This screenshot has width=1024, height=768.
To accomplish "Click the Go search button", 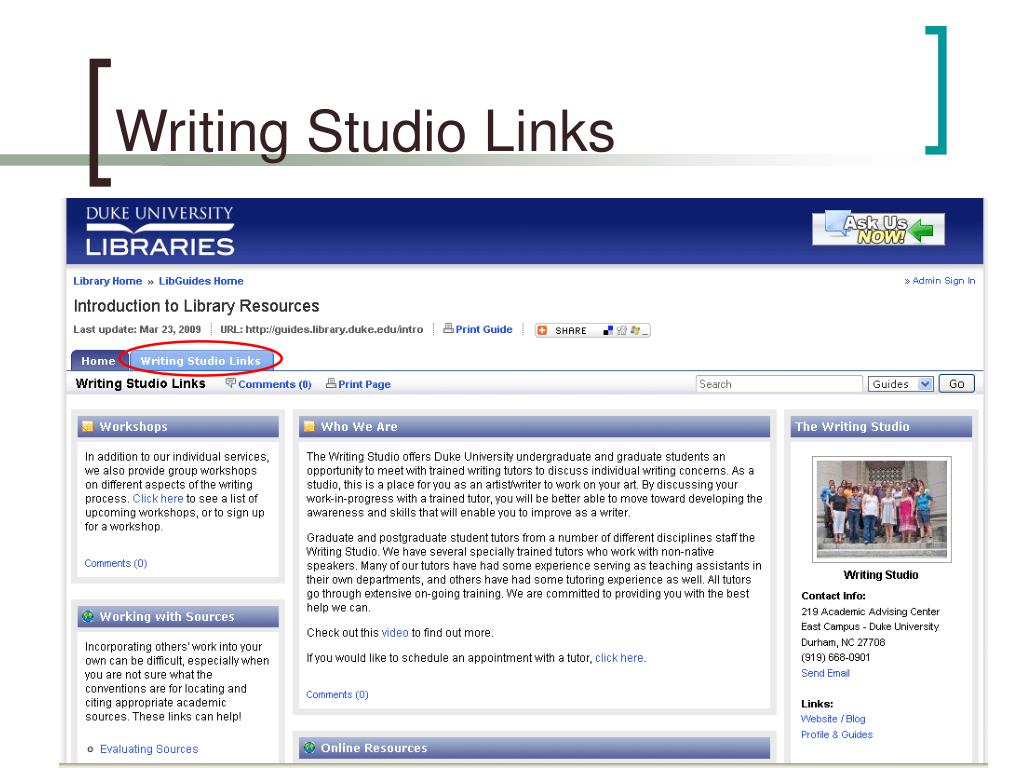I will (957, 384).
